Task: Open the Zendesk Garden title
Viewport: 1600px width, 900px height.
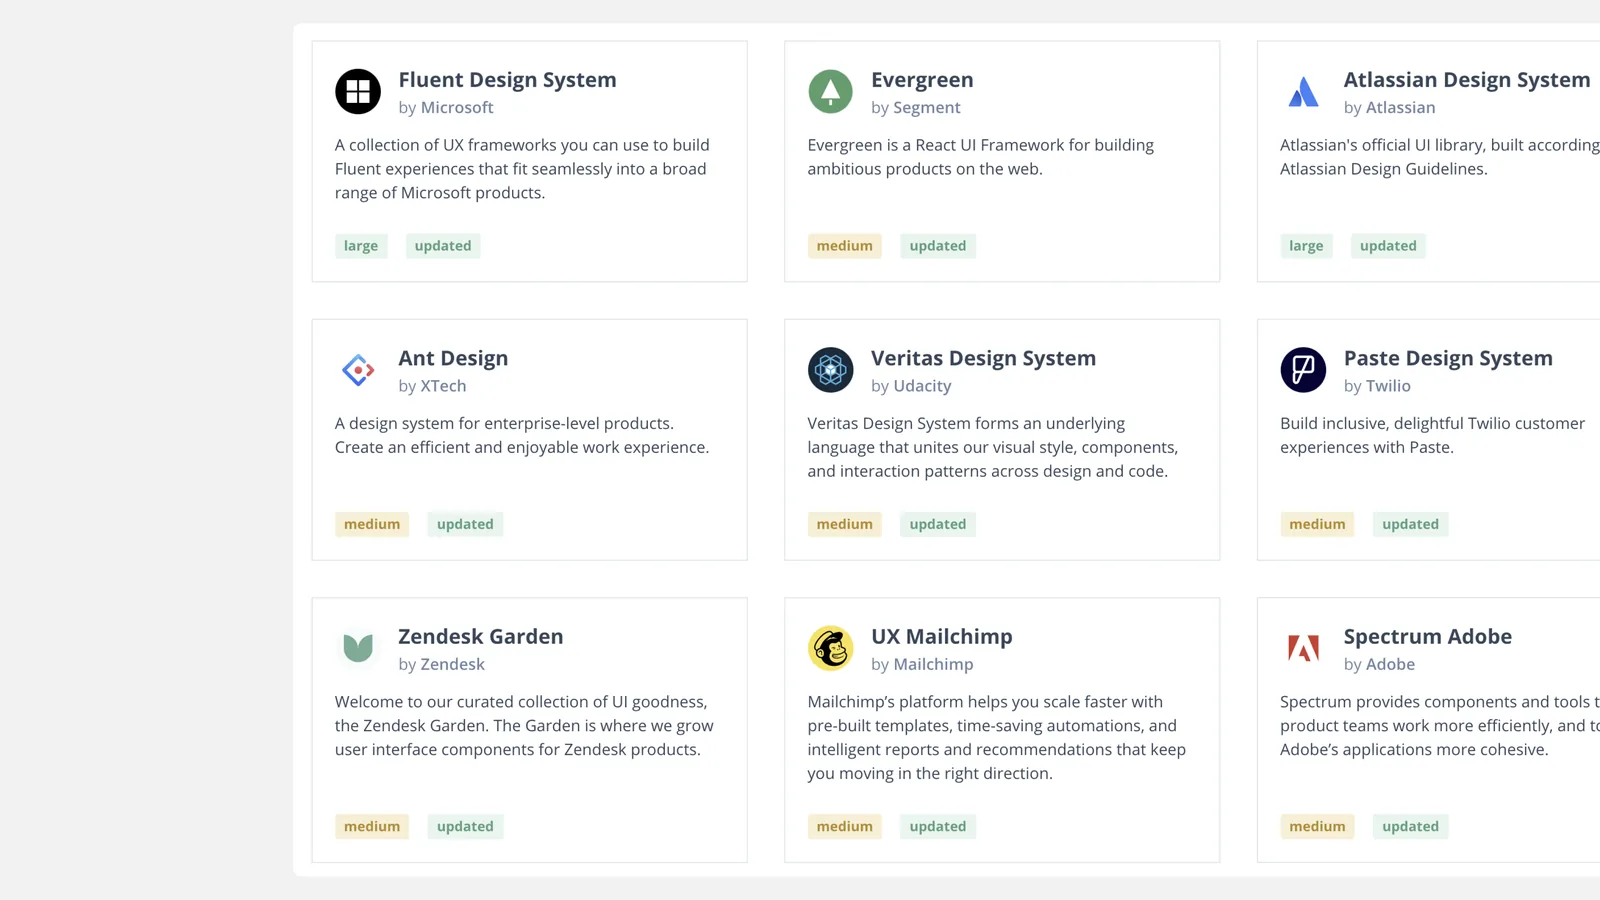Action: [480, 636]
